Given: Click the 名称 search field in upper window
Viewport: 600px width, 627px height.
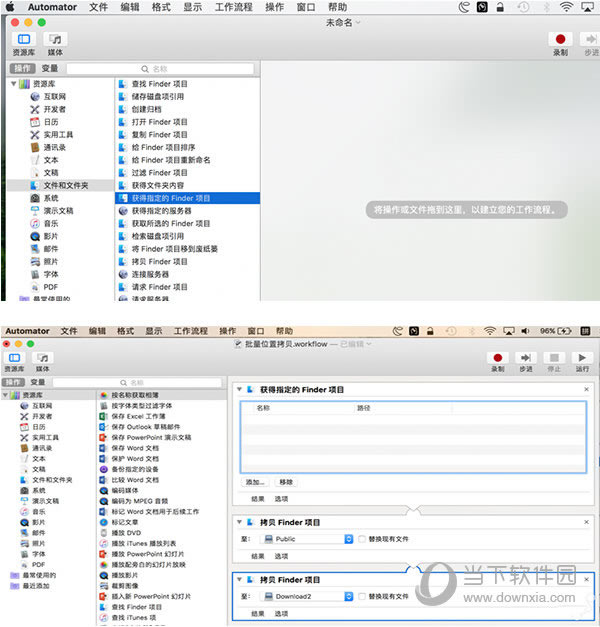Looking at the screenshot, I should pyautogui.click(x=160, y=68).
